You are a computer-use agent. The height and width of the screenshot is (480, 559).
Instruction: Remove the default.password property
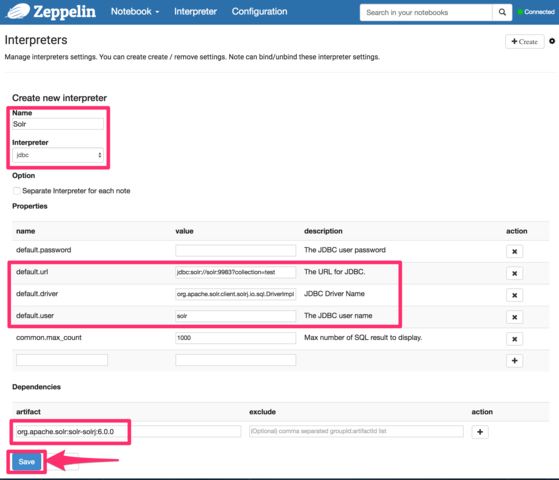(514, 251)
